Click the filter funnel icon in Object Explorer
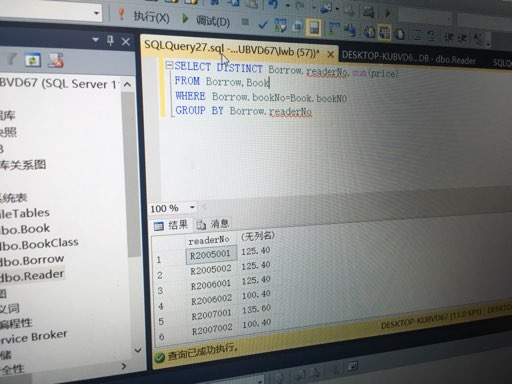The image size is (512, 384). 10,59
